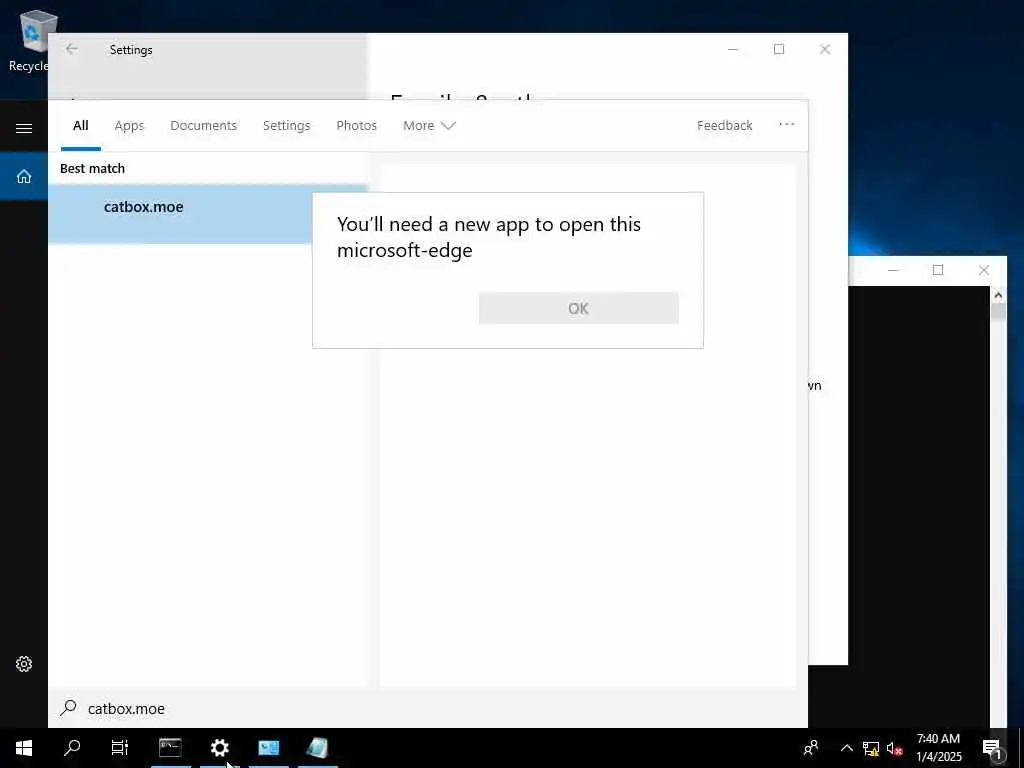The image size is (1024, 768).
Task: Open the blue window app taskbar icon
Action: (x=268, y=748)
